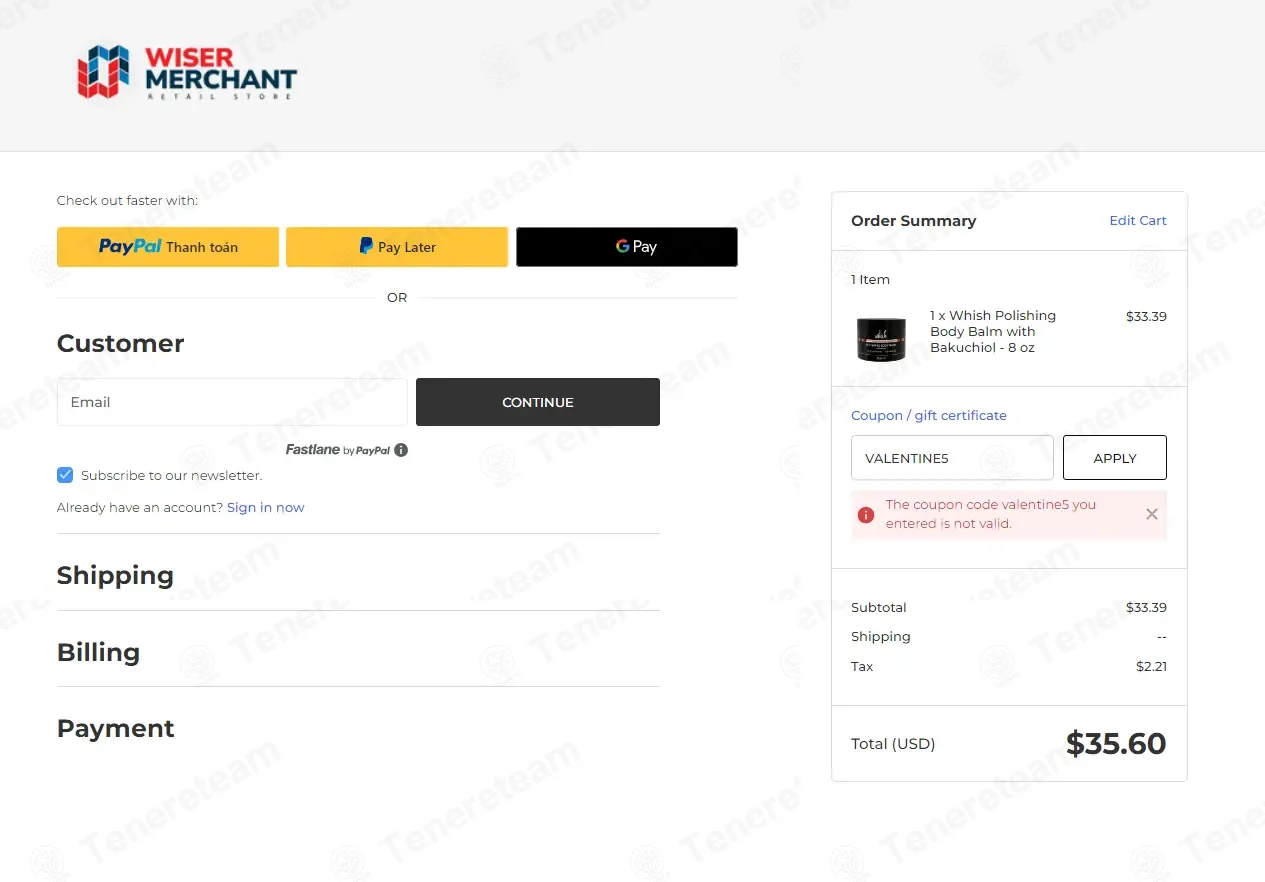Click the $2.21 tax value
This screenshot has width=1265, height=882.
click(x=1151, y=667)
